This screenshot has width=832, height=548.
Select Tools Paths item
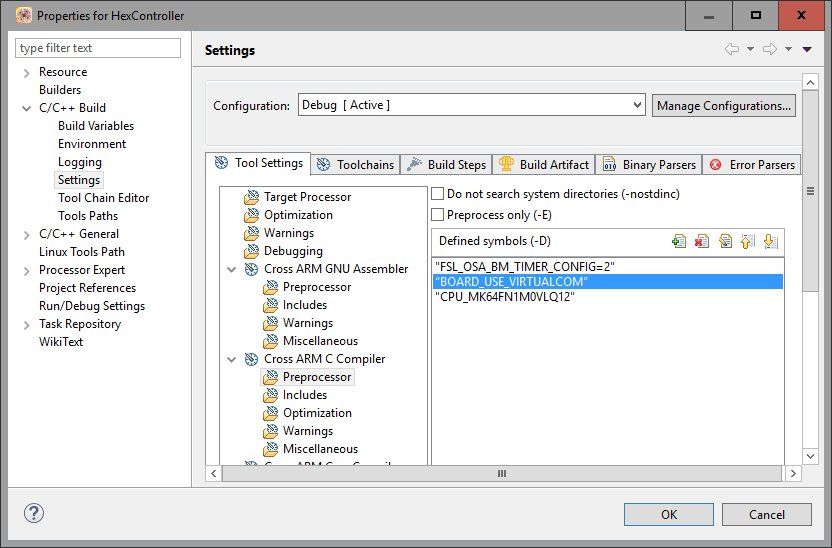coord(88,216)
